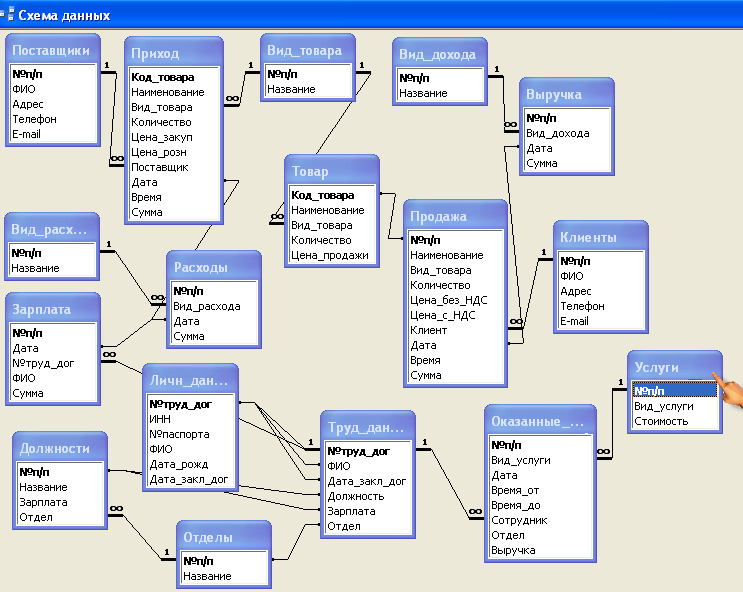Click Название field in Отделы table

pos(224,576)
